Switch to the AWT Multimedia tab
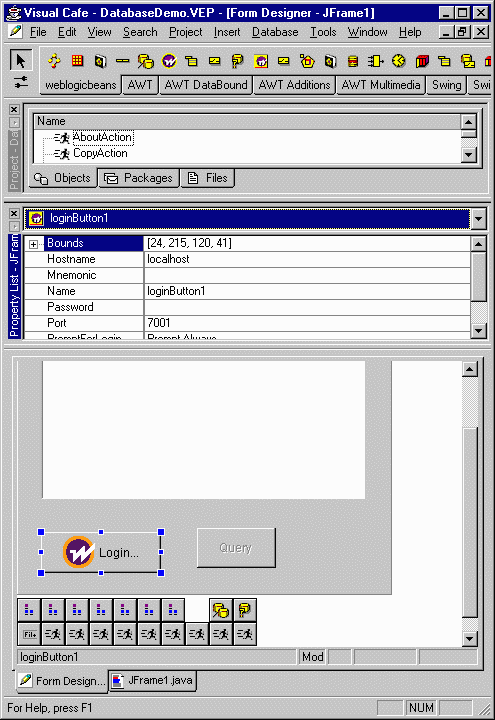The width and height of the screenshot is (495, 720). pos(381,85)
